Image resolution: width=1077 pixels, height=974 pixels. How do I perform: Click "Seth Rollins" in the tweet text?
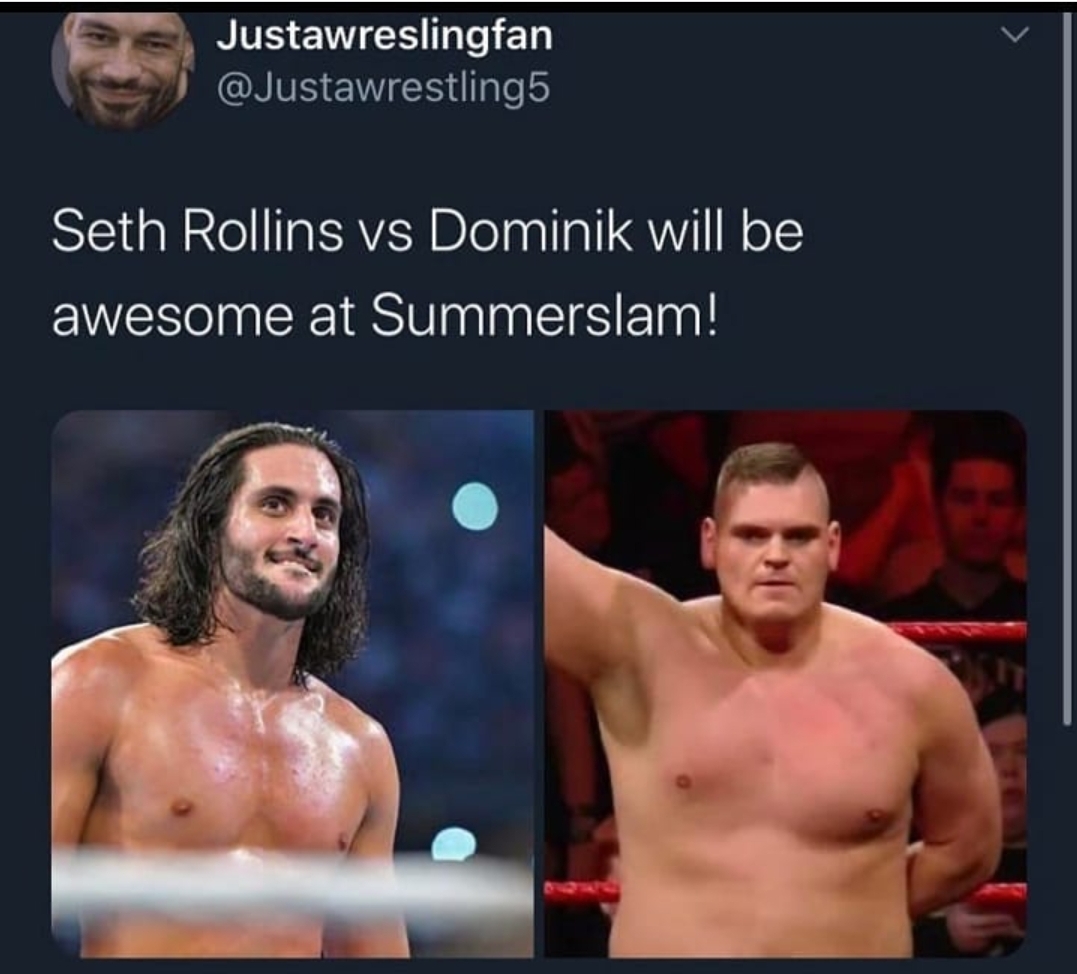tap(197, 231)
